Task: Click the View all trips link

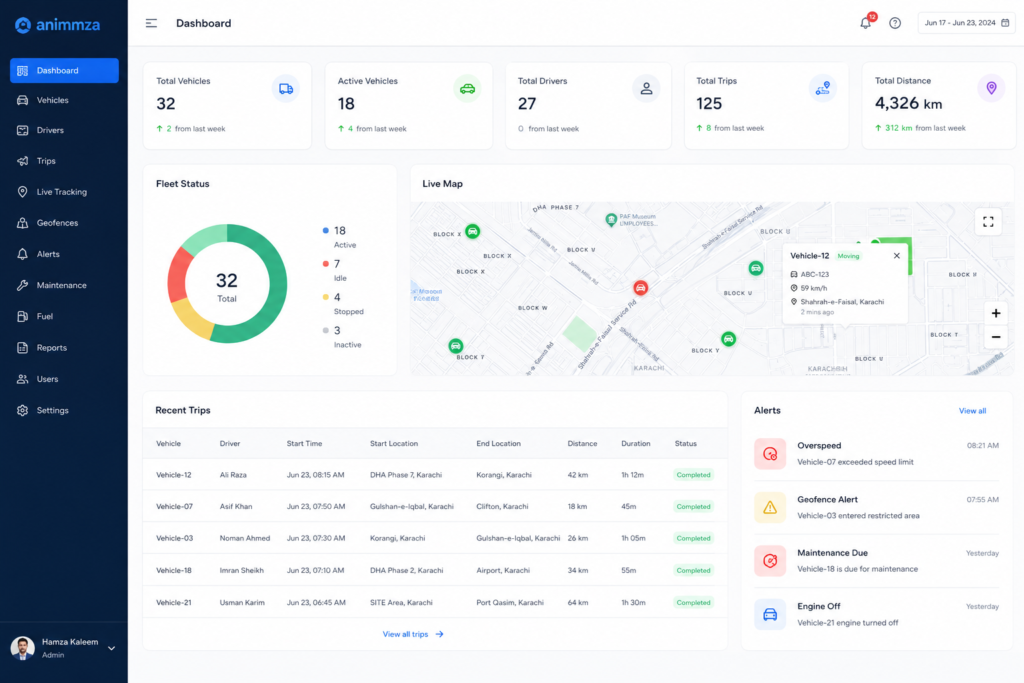Action: tap(413, 634)
